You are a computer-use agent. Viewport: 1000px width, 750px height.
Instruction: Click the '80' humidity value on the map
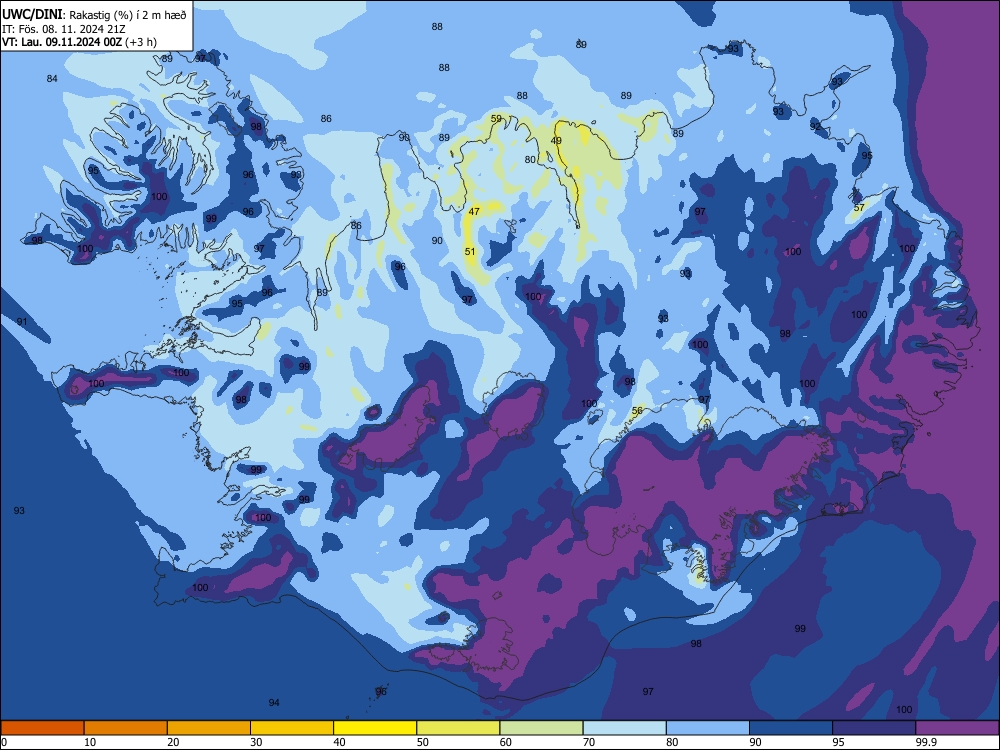click(x=530, y=159)
